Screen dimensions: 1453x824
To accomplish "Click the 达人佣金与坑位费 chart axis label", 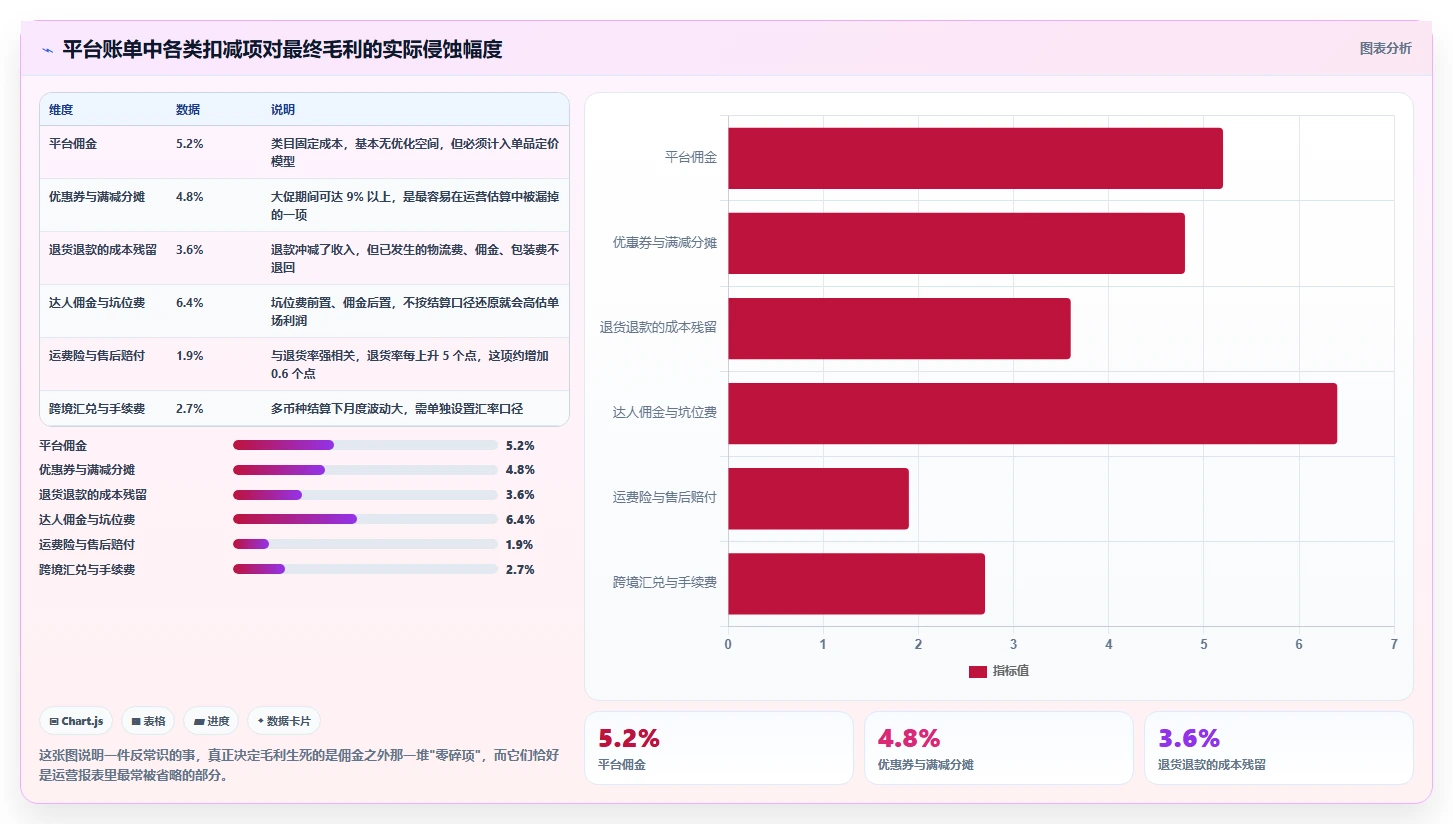I will pyautogui.click(x=665, y=413).
